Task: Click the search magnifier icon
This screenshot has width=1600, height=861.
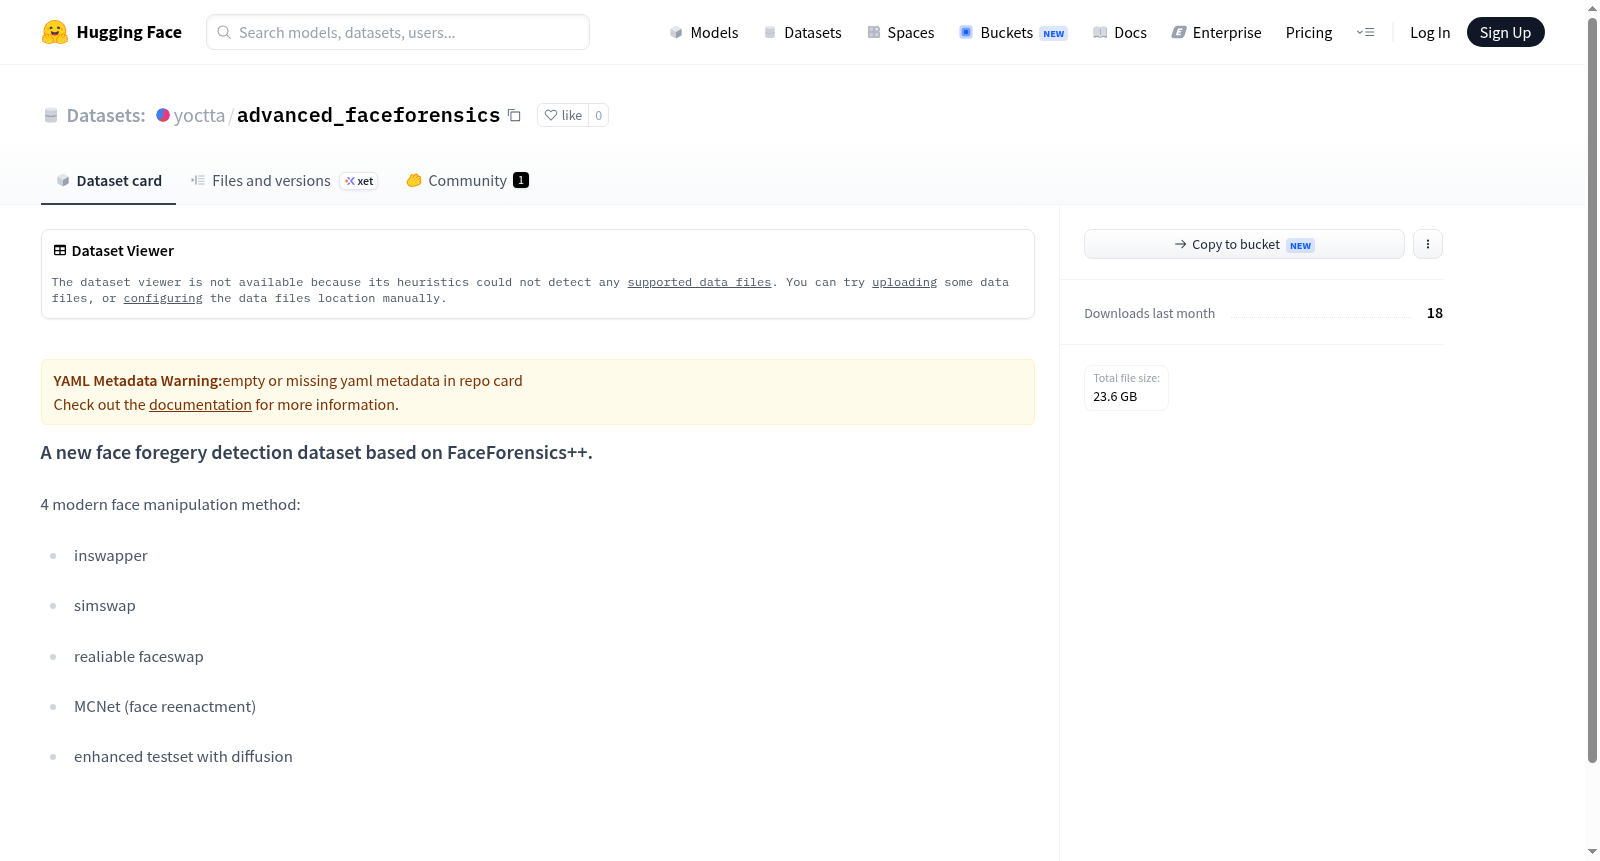Action: (225, 32)
